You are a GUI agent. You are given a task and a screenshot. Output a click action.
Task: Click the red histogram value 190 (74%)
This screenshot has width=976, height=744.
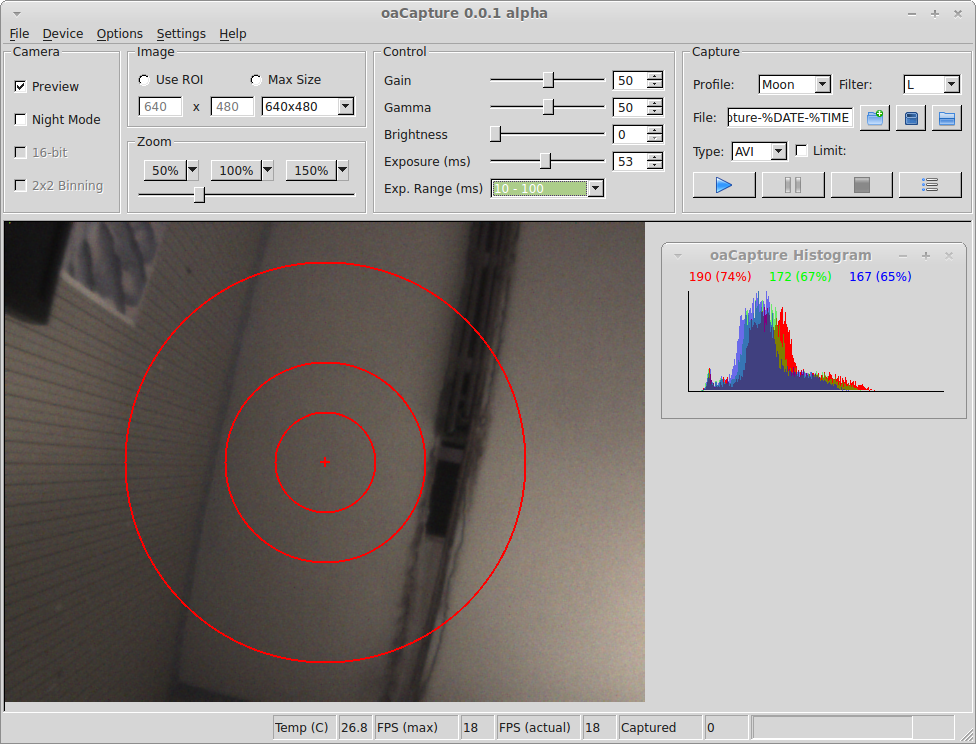[720, 276]
